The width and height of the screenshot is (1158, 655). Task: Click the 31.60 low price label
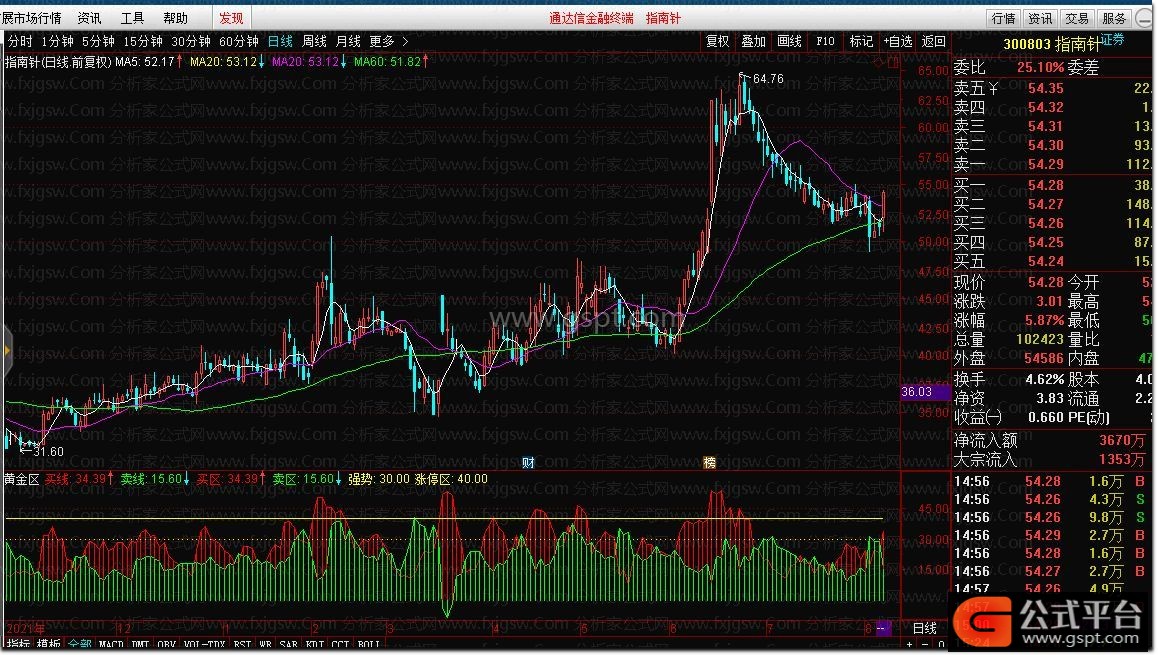click(49, 451)
